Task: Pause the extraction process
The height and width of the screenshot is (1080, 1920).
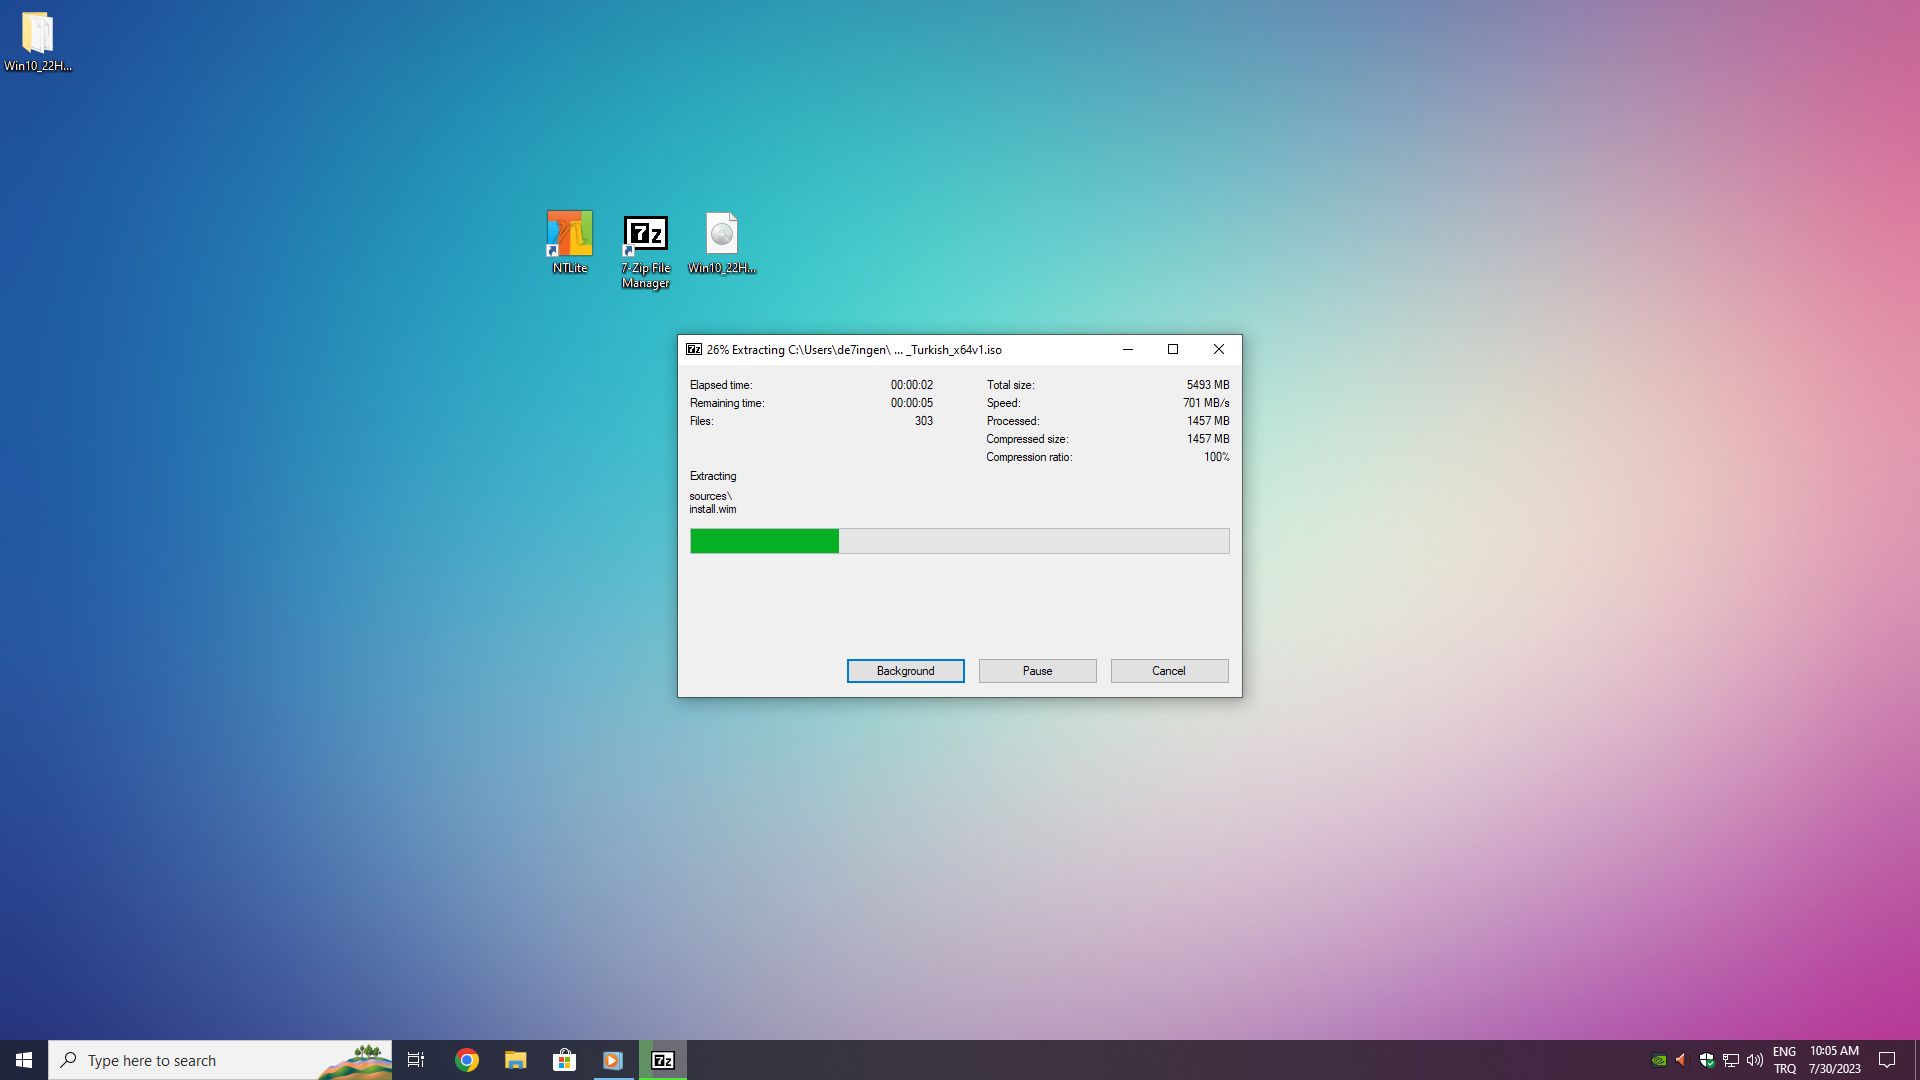Action: 1037,671
